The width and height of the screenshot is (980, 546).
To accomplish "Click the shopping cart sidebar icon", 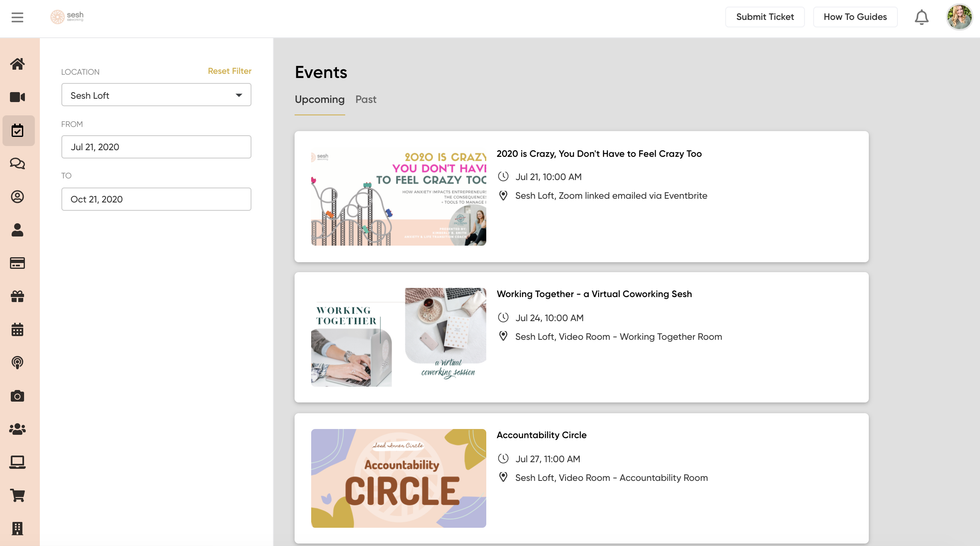I will tap(17, 495).
